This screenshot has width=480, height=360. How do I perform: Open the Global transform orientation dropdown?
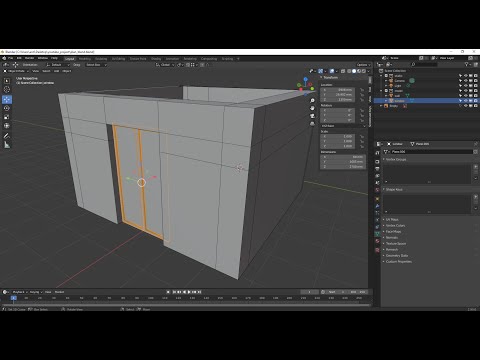[x=165, y=65]
